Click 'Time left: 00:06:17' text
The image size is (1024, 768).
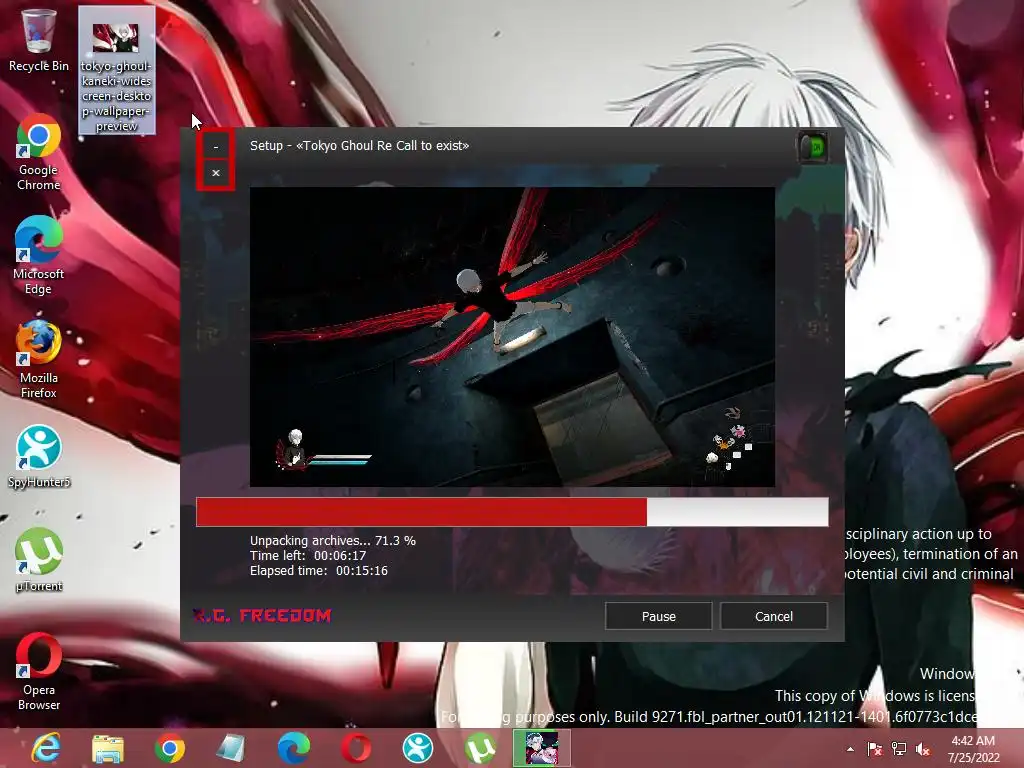pyautogui.click(x=308, y=556)
